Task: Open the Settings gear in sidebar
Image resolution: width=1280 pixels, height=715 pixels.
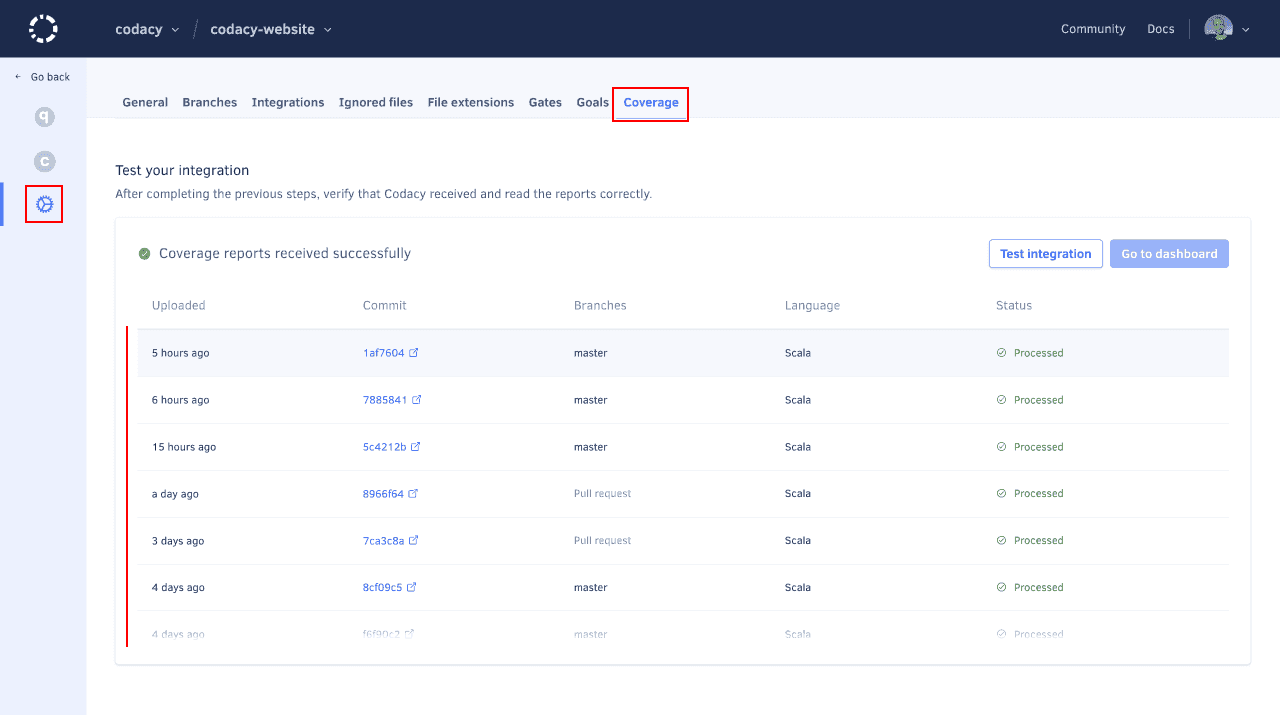Action: pyautogui.click(x=44, y=204)
